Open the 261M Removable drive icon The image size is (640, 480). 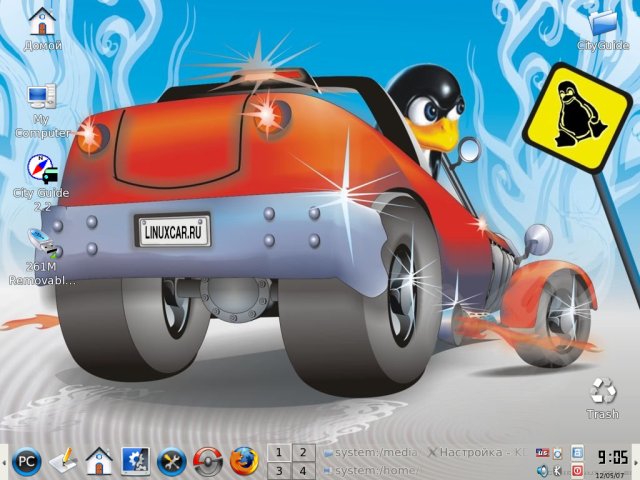tap(43, 244)
